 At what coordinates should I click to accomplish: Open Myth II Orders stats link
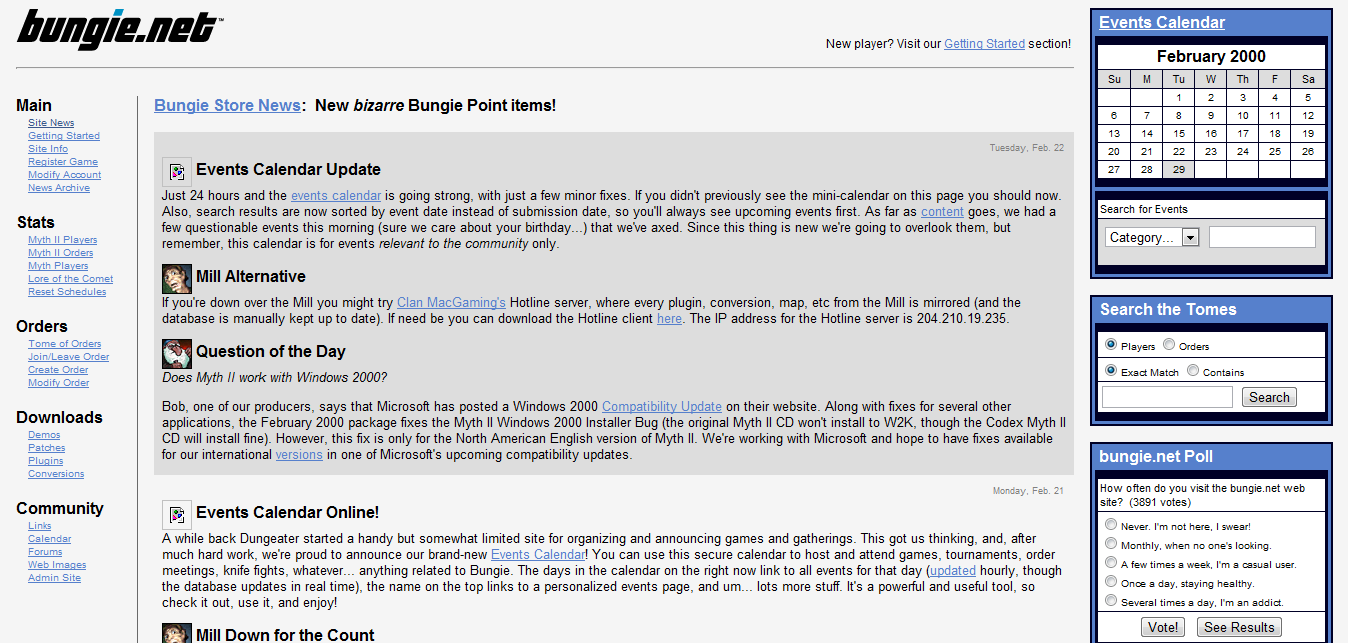pyautogui.click(x=61, y=253)
